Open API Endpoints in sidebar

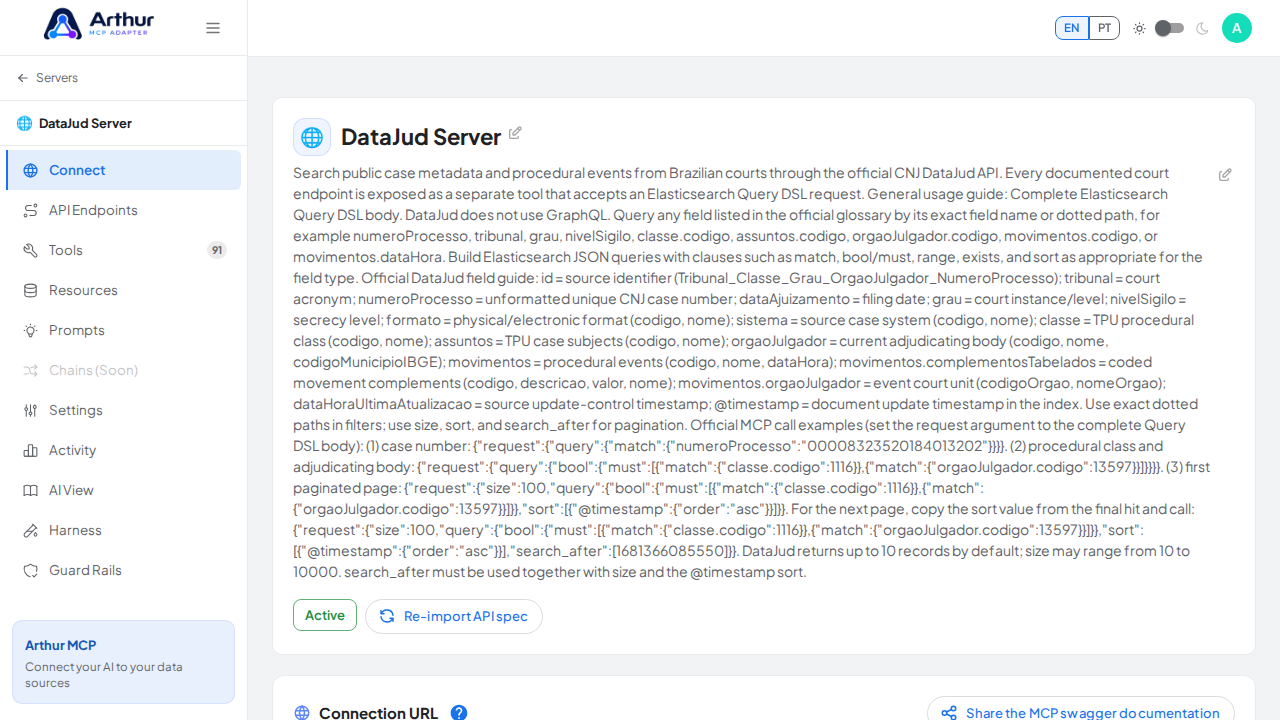(123, 210)
